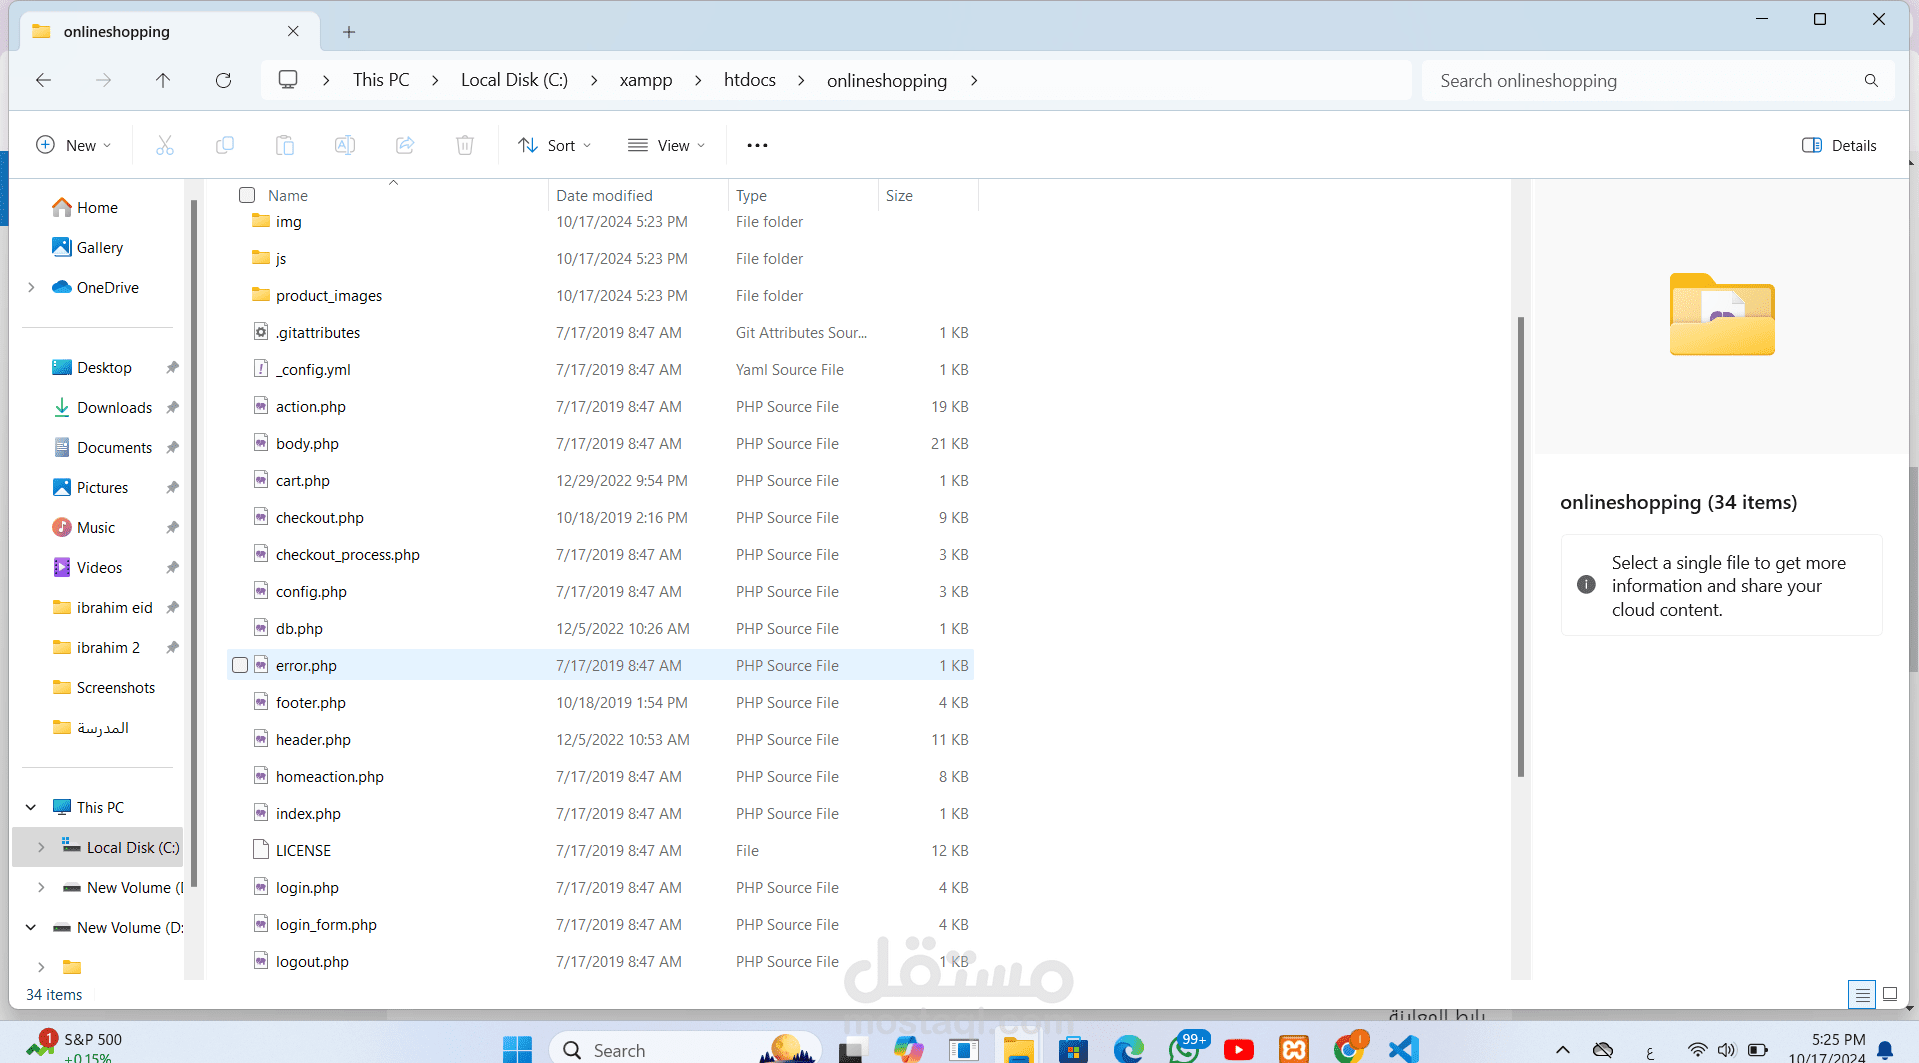Tick the checkbox for error.php

coord(240,665)
